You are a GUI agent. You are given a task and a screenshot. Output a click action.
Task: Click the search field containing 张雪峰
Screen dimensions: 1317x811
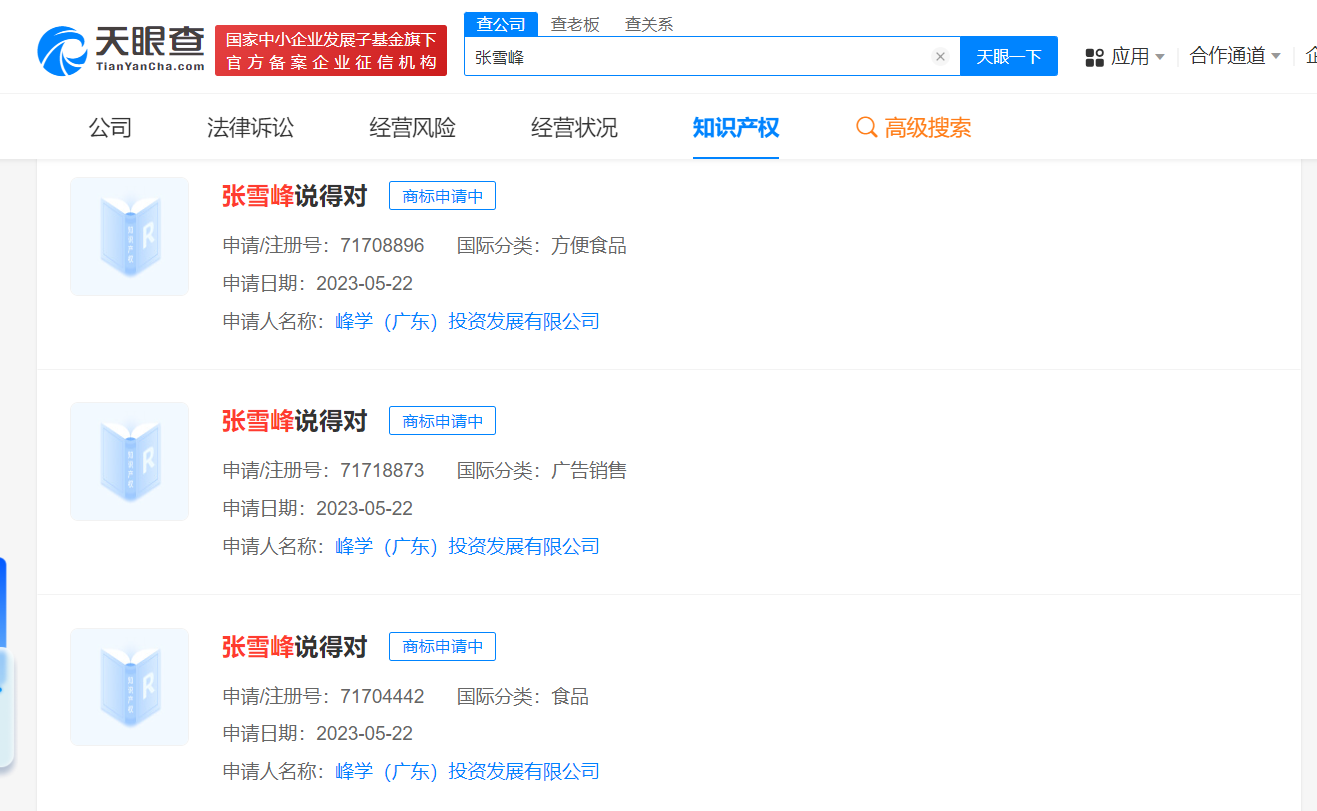(700, 57)
